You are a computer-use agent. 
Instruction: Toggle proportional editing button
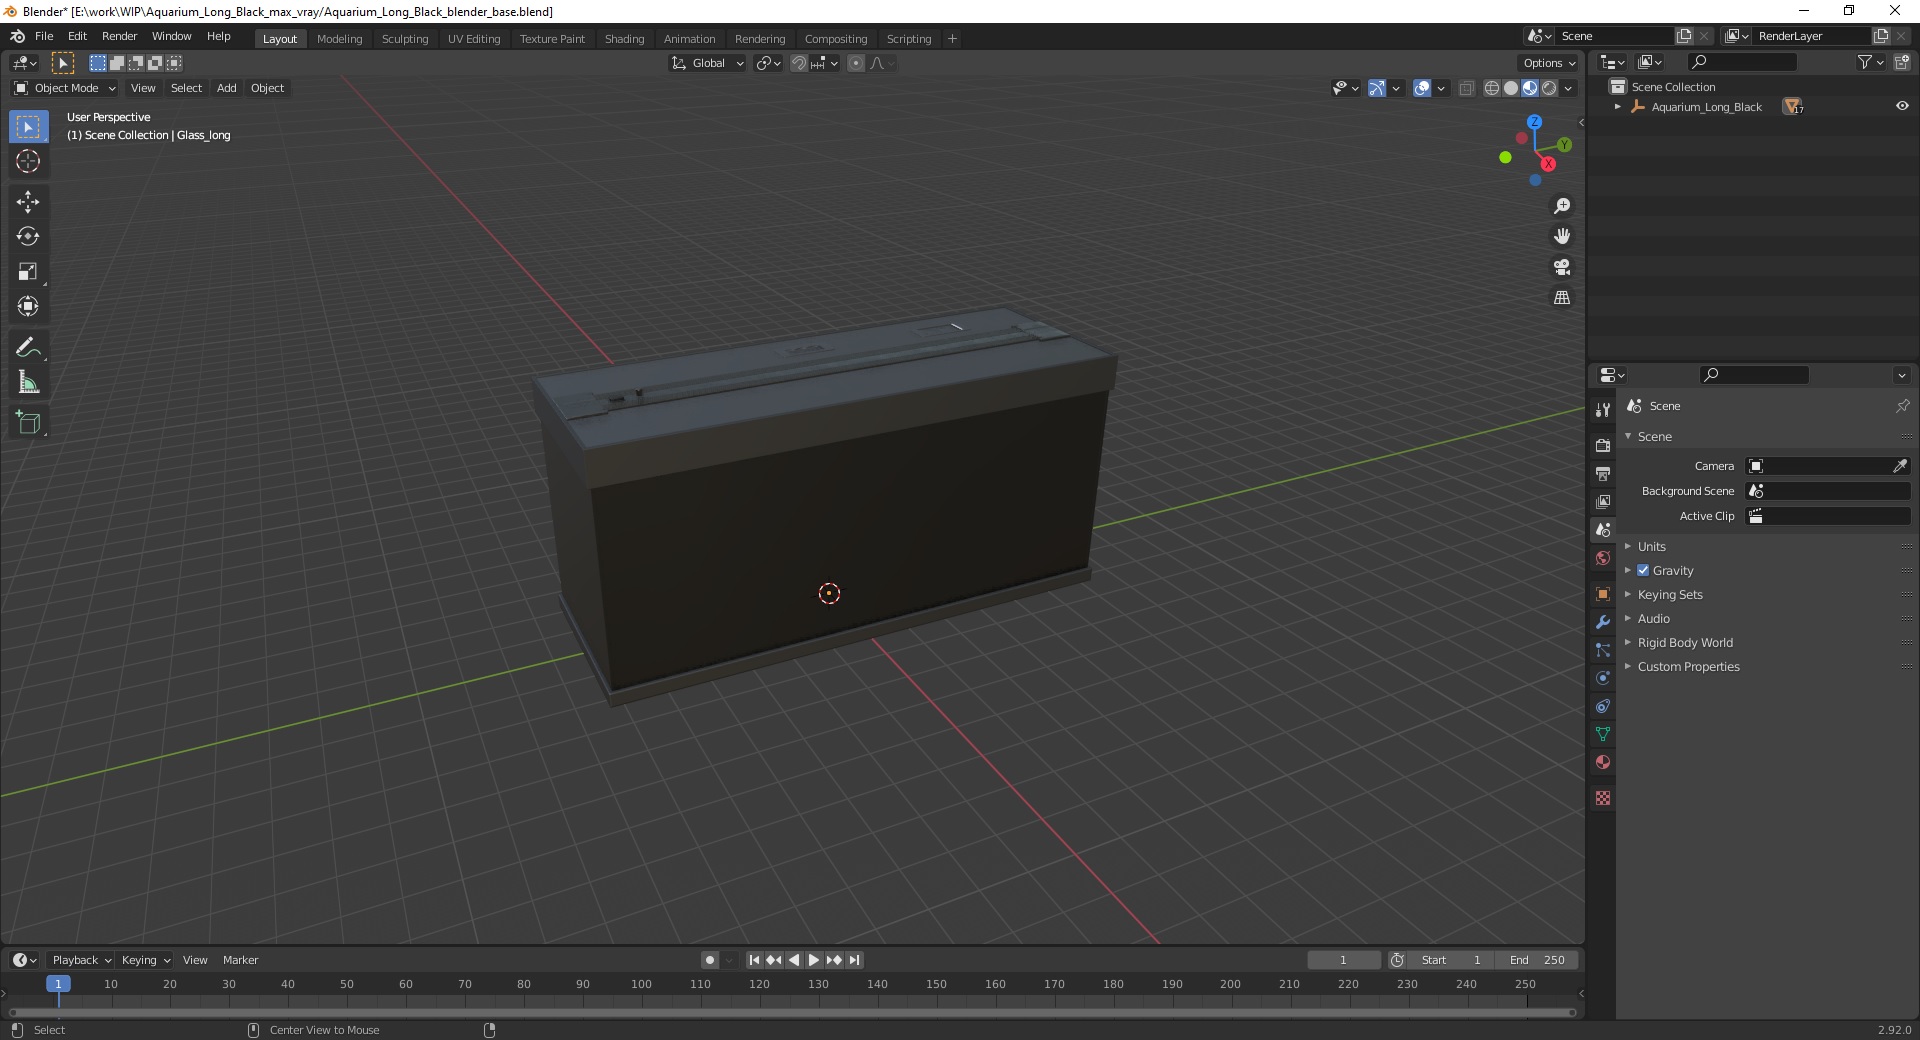pyautogui.click(x=856, y=63)
